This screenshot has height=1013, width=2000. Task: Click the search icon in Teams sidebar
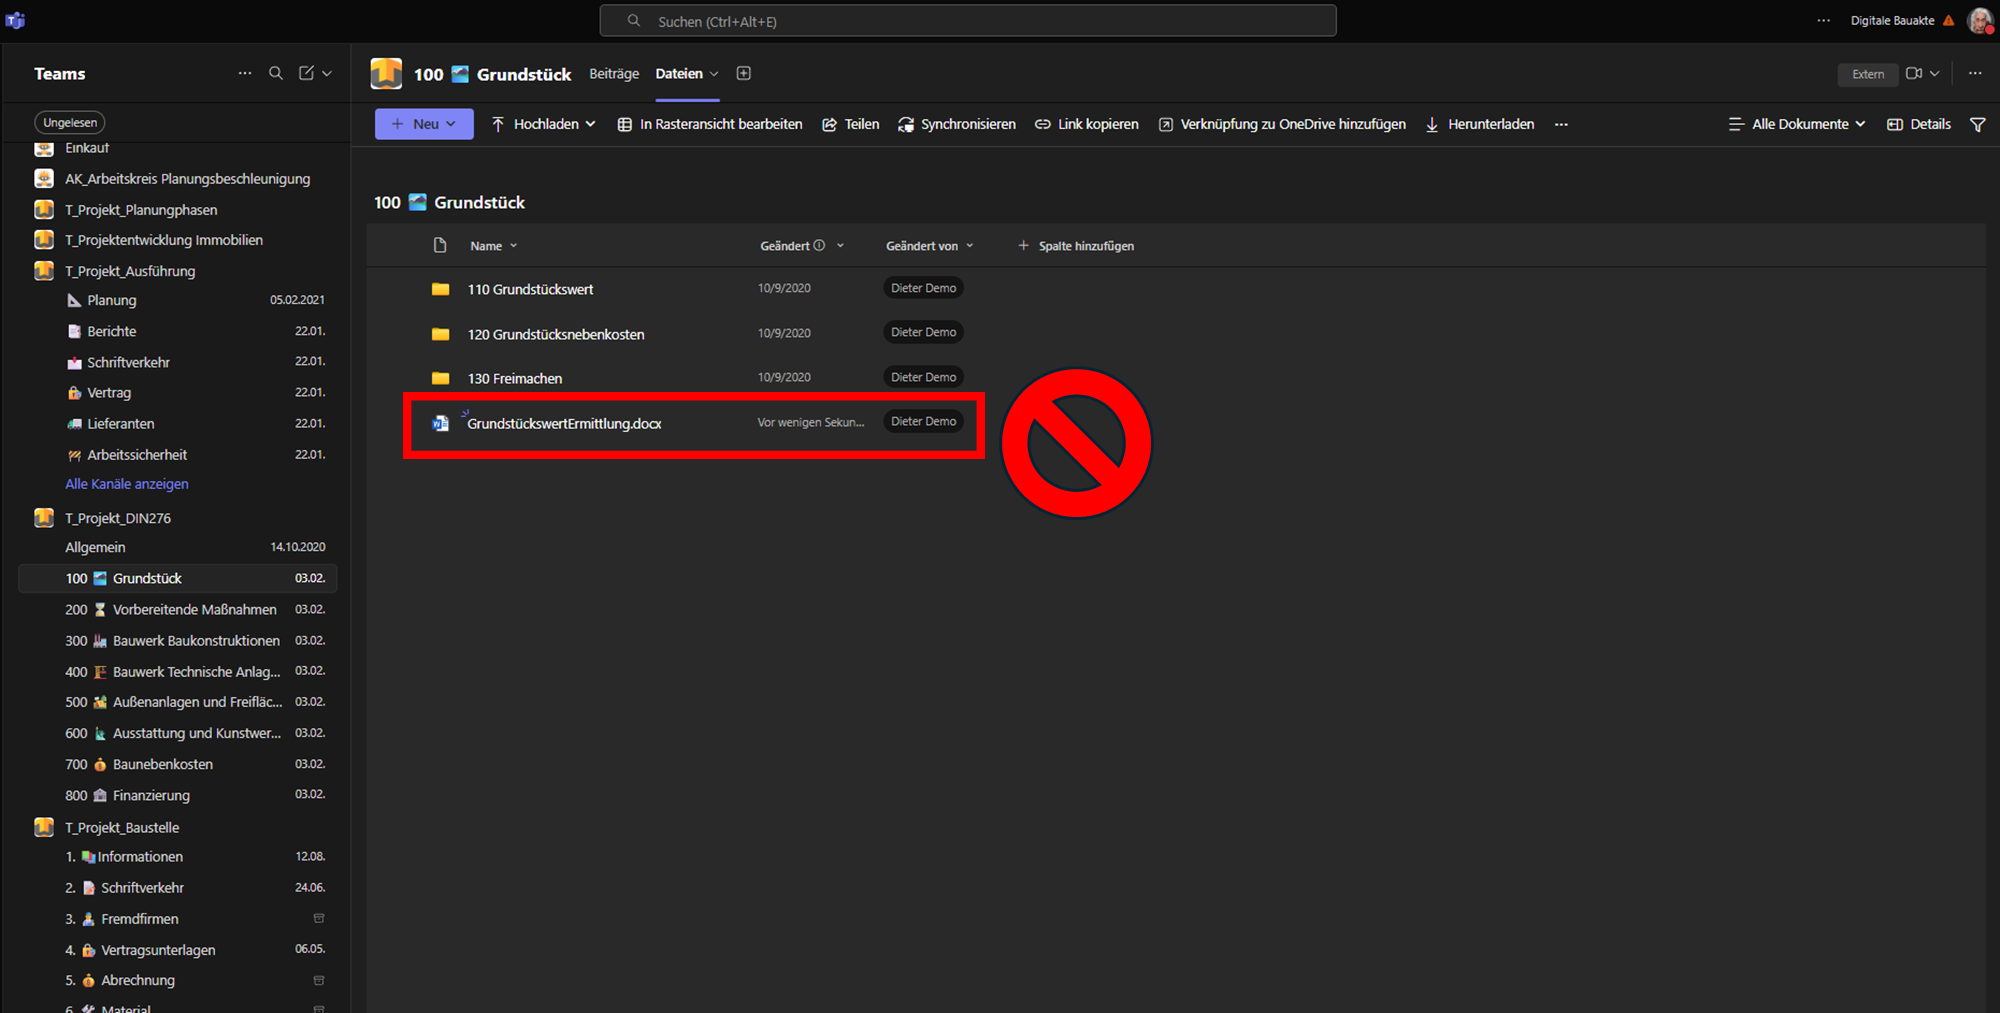click(x=276, y=73)
